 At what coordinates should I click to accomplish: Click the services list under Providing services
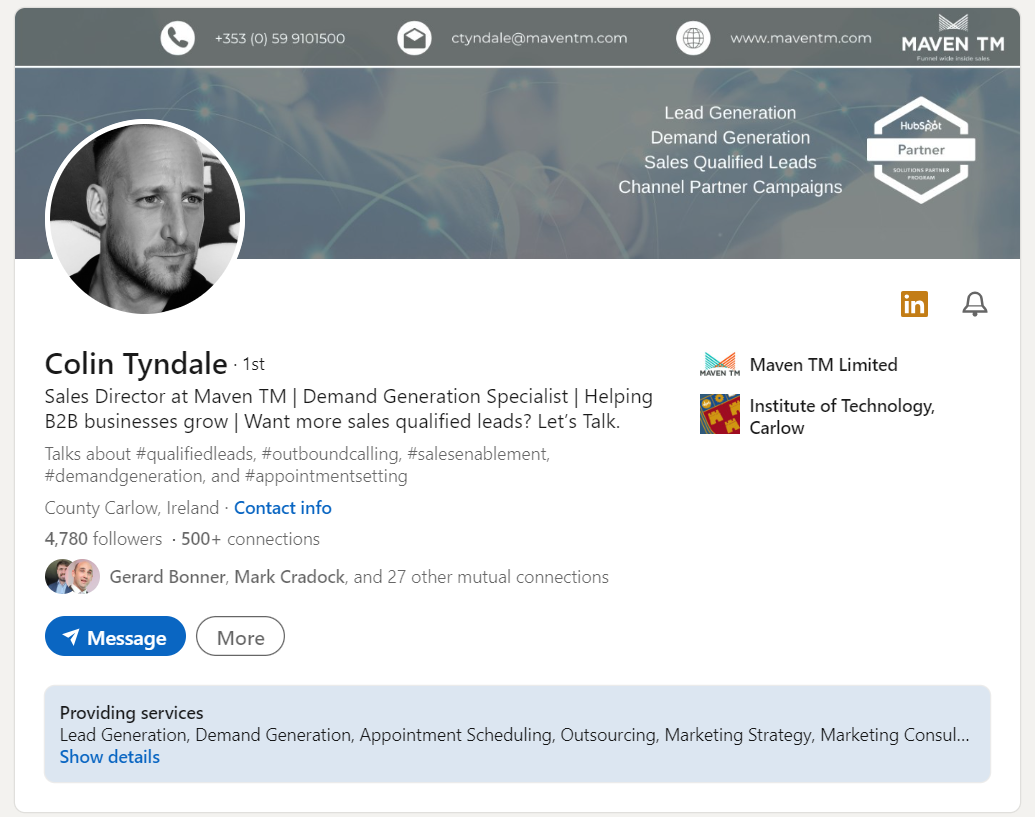click(514, 735)
